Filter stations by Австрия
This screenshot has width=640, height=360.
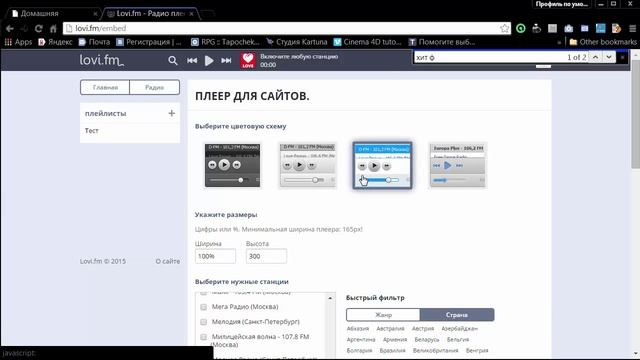tap(423, 329)
